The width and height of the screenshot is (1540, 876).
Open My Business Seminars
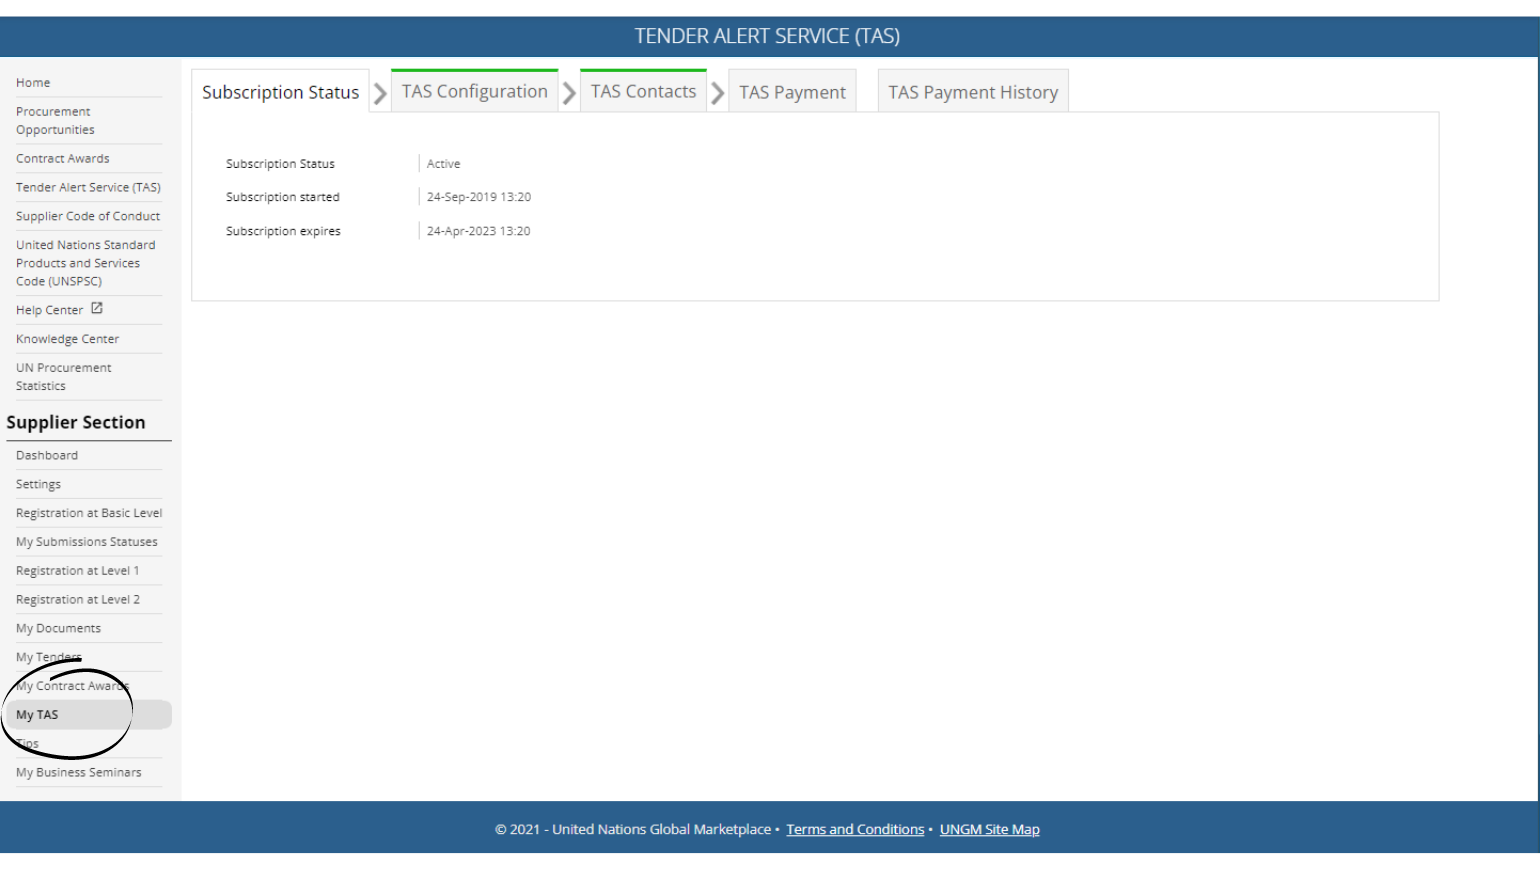pyautogui.click(x=79, y=773)
